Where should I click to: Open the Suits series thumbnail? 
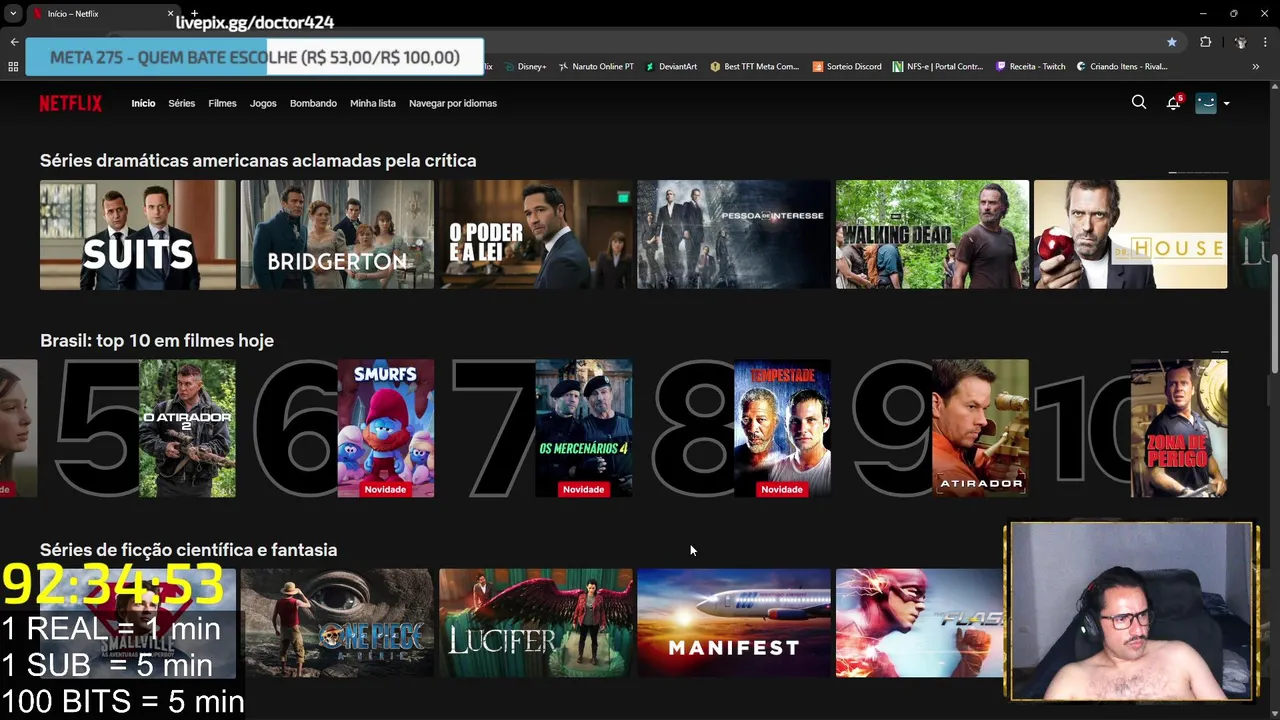click(x=138, y=235)
